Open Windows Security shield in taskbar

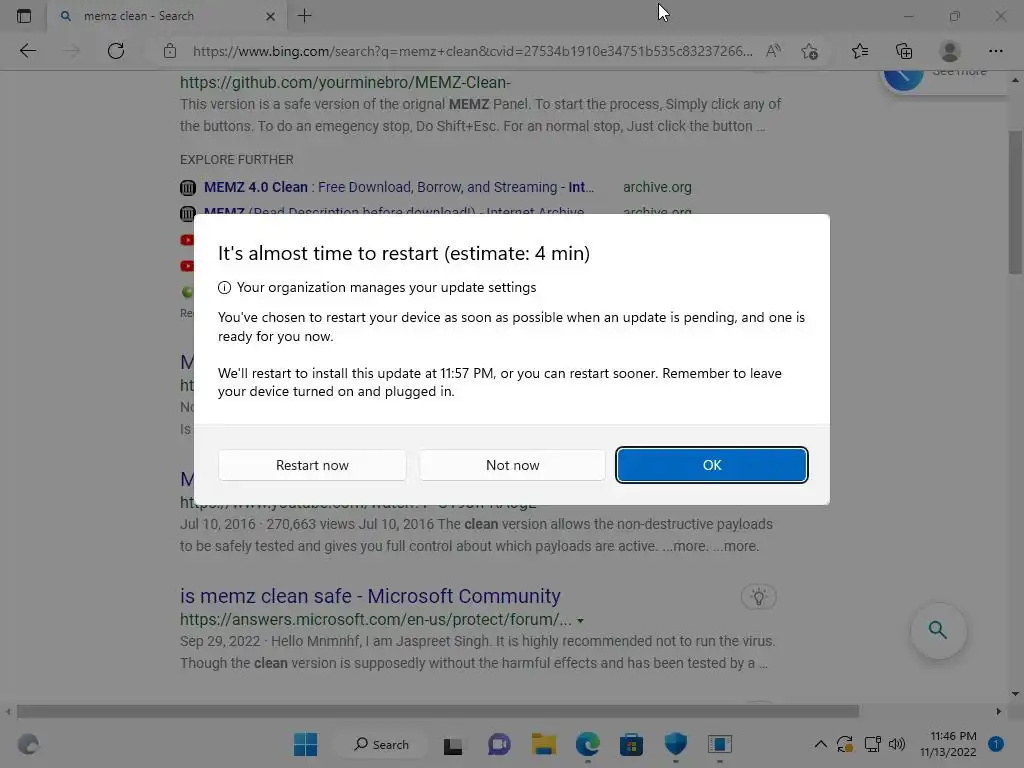675,744
